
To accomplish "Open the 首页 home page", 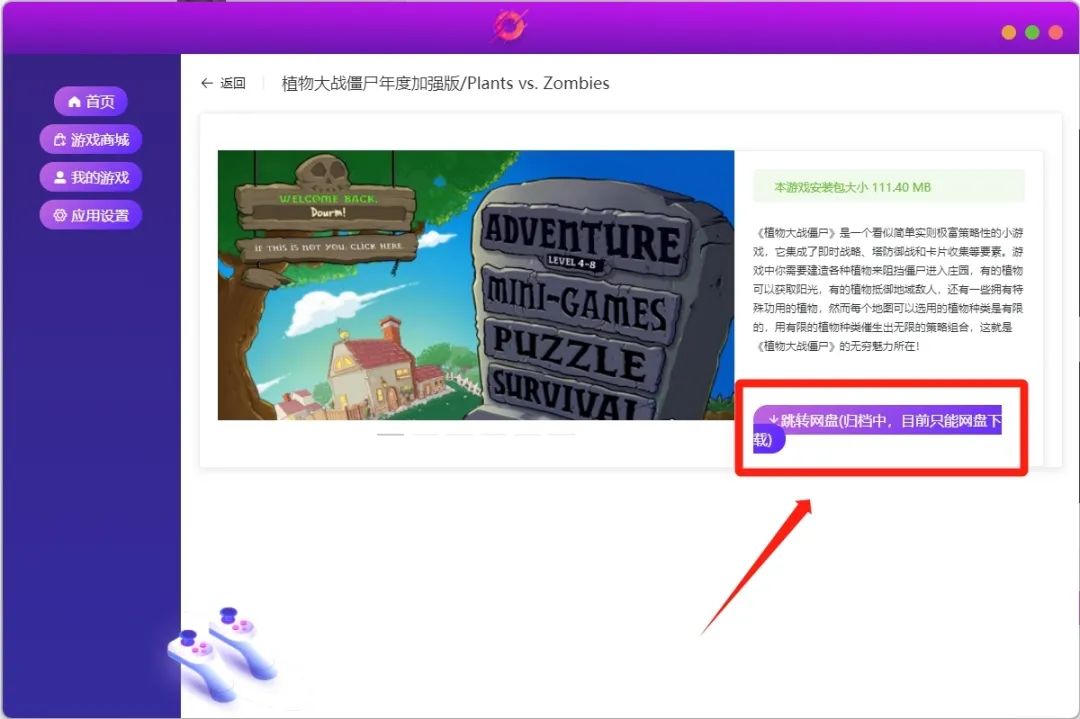I will [x=91, y=101].
